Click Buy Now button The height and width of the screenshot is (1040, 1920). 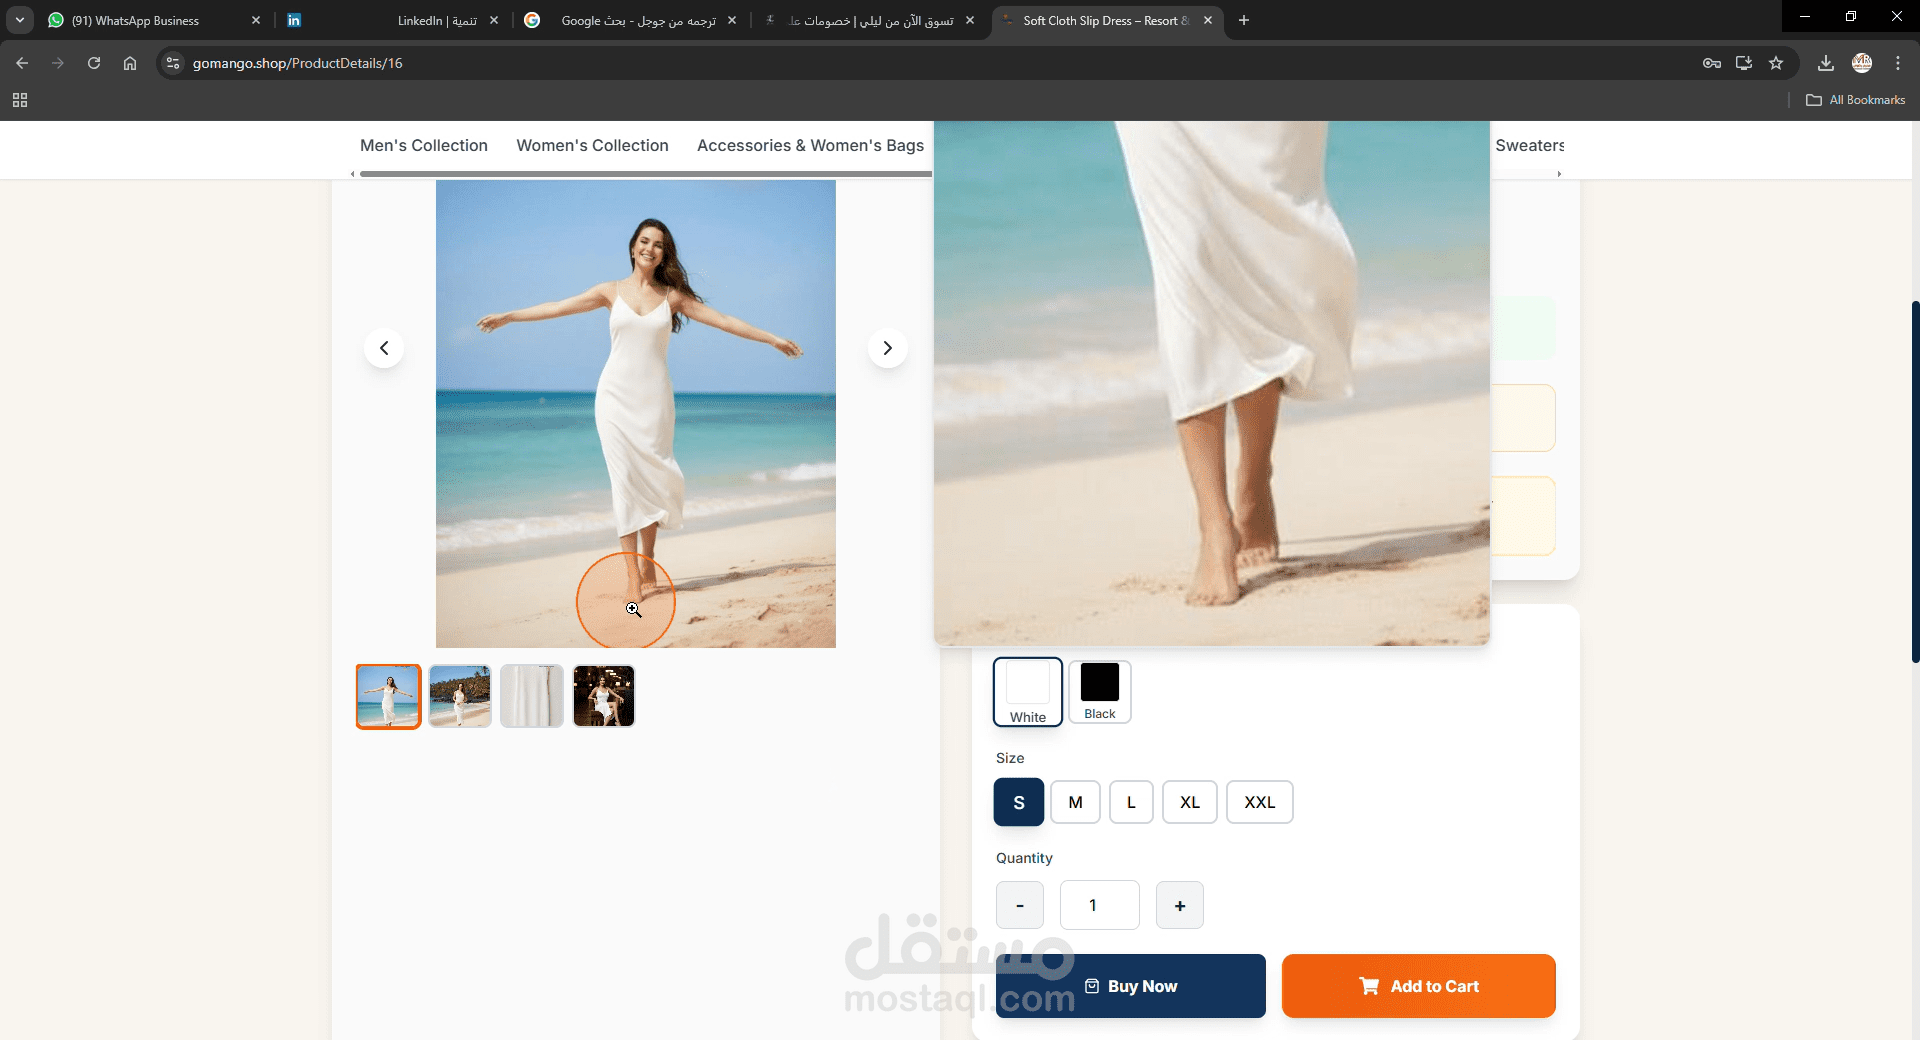[x=1131, y=986]
